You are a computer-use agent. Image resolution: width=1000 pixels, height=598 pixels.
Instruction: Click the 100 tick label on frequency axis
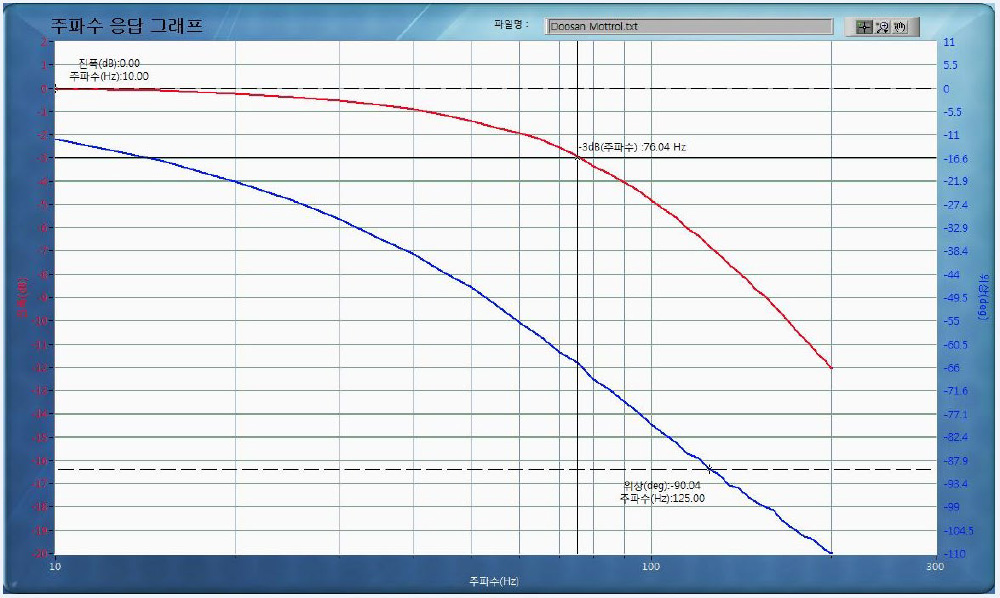tap(652, 566)
